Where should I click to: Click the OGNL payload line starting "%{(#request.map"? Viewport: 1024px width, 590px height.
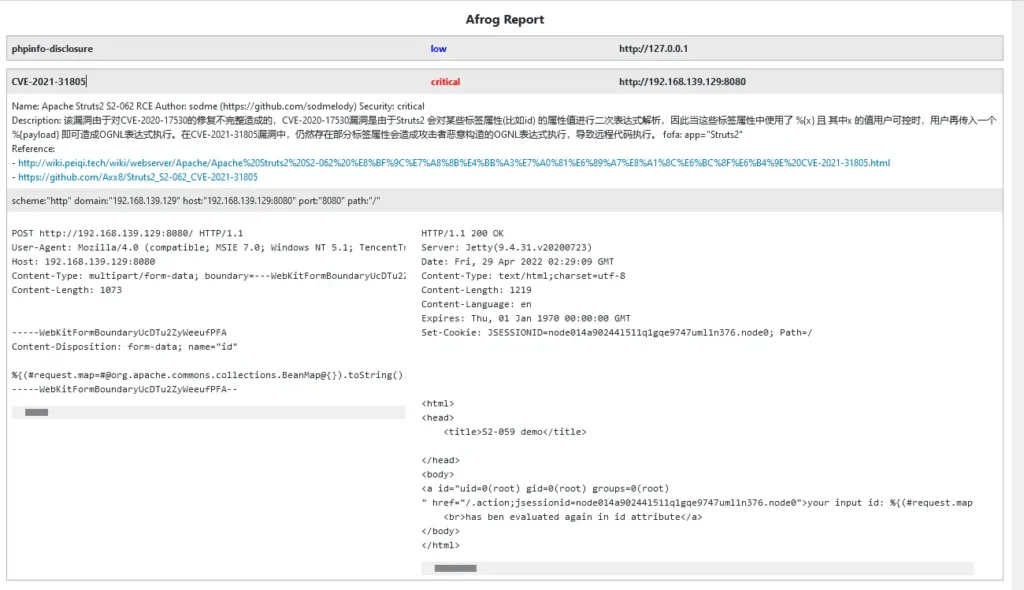pos(208,375)
